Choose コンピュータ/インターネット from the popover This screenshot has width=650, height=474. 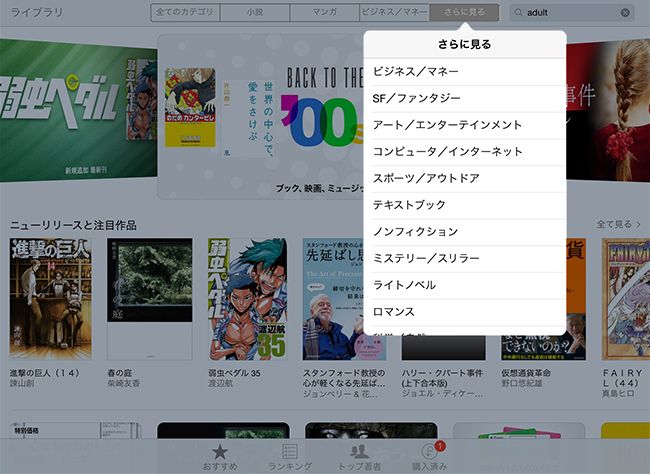pyautogui.click(x=465, y=152)
